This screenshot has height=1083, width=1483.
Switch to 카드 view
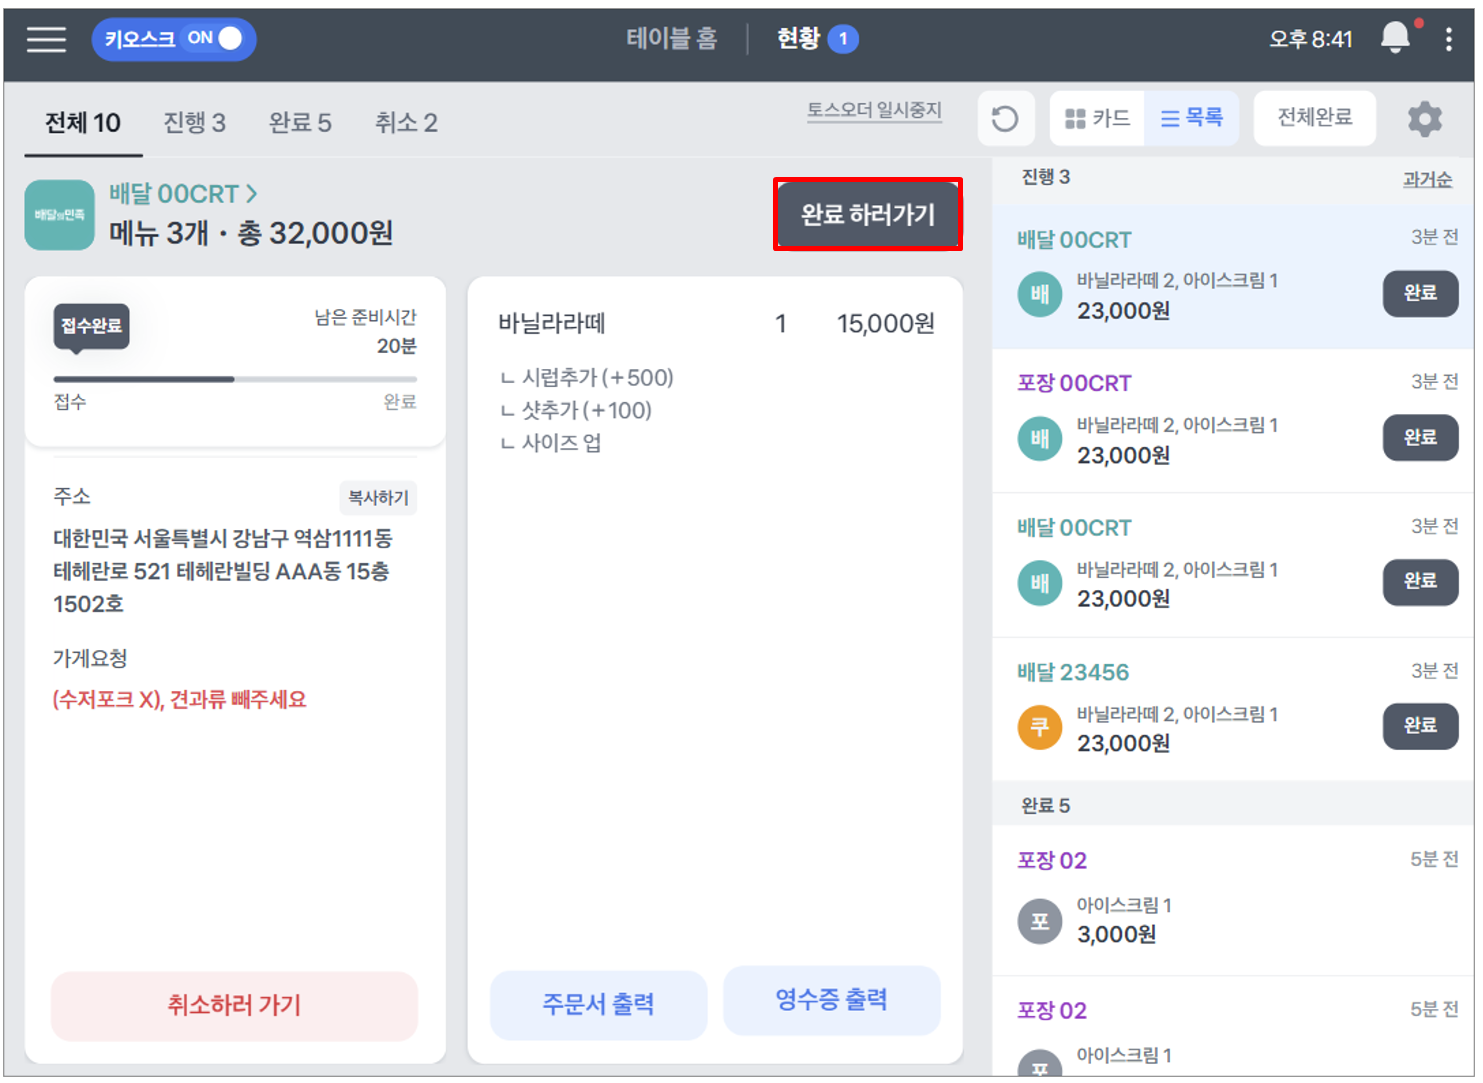[x=1097, y=119]
